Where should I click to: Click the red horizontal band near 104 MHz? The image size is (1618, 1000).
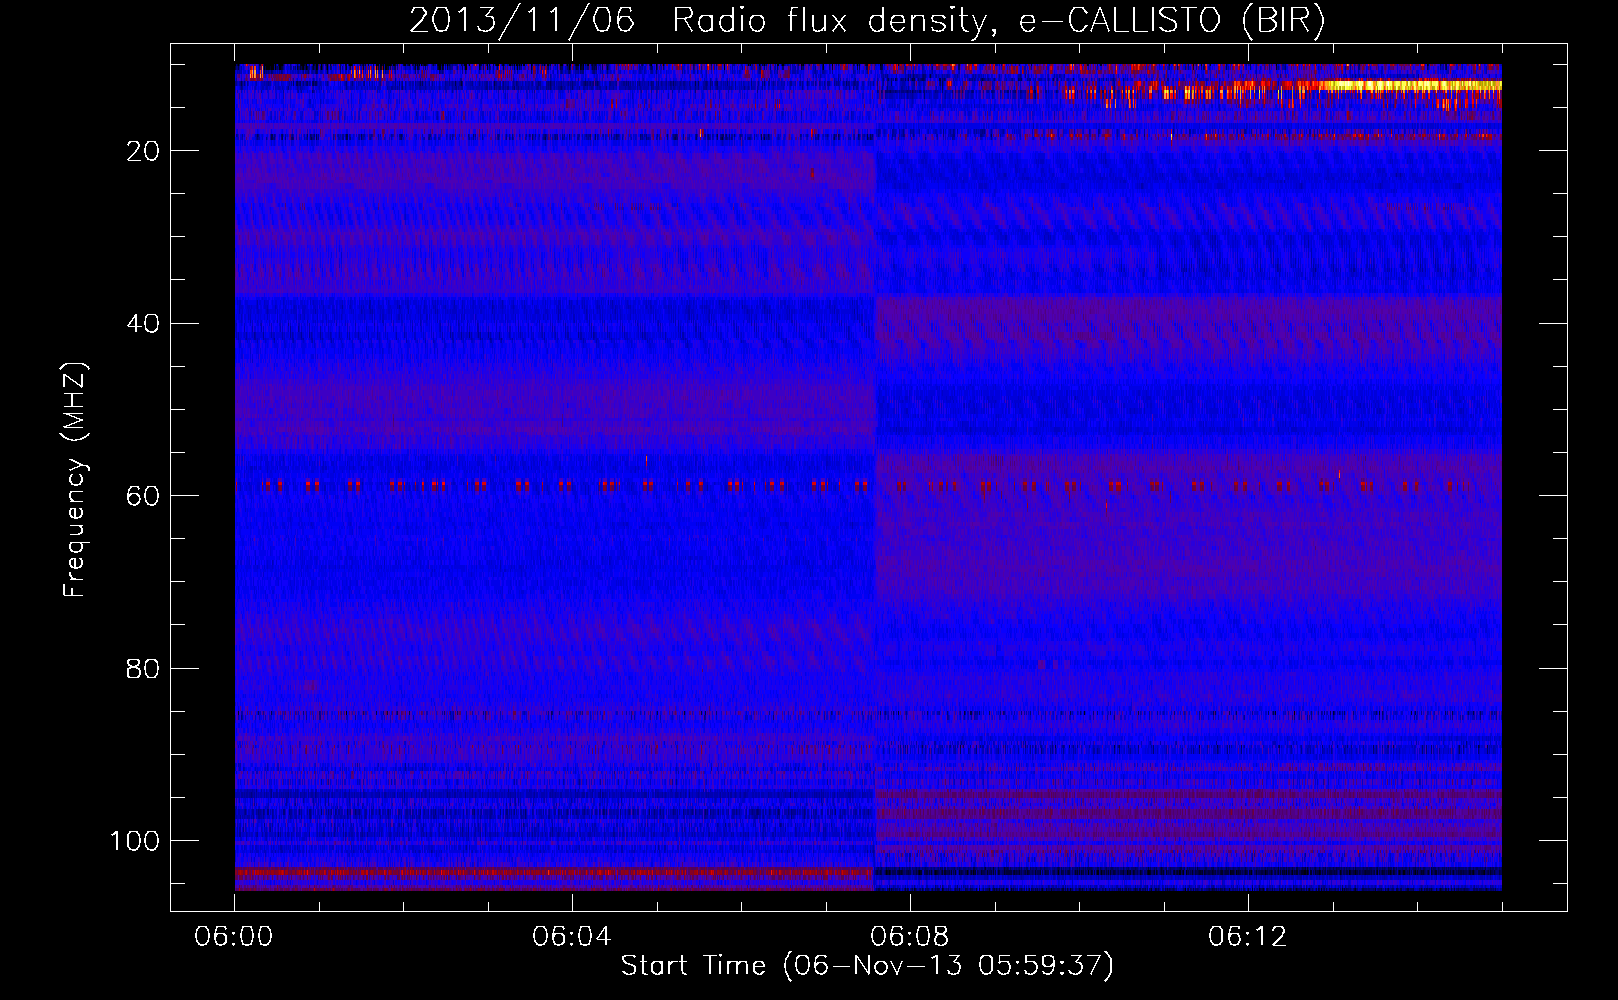[555, 873]
